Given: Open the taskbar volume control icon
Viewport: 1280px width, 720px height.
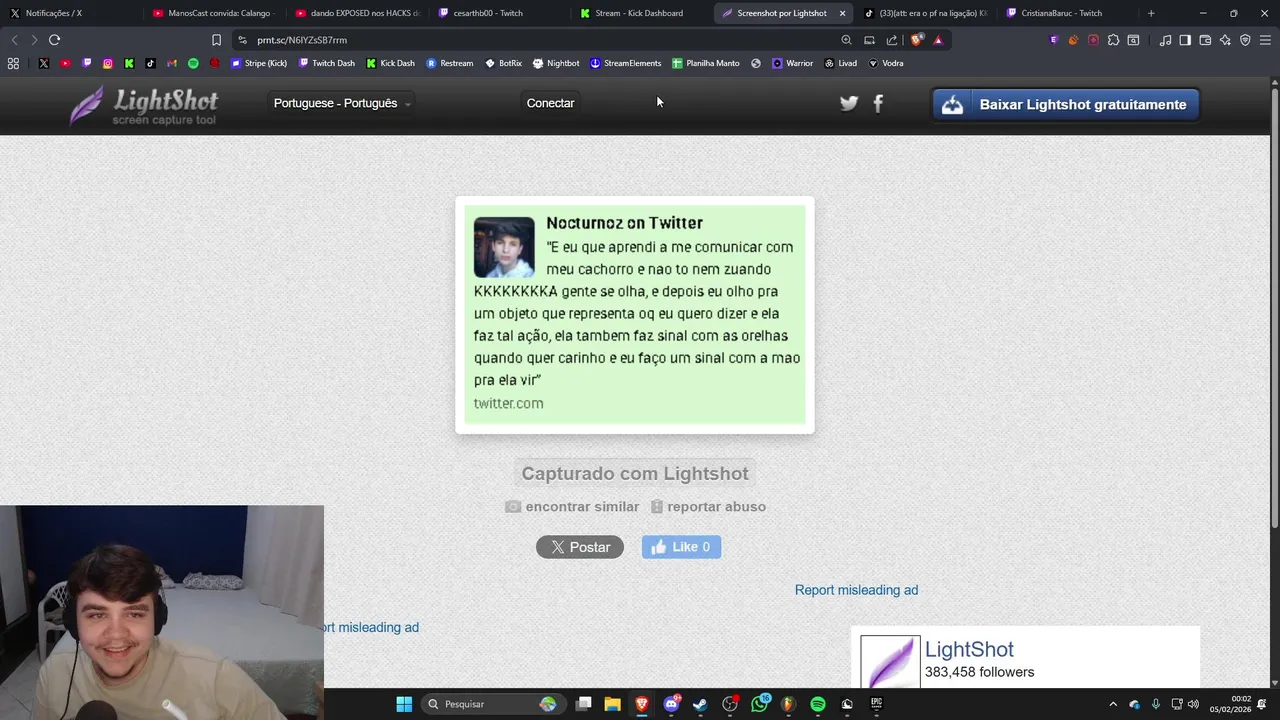Looking at the screenshot, I should [x=1193, y=704].
